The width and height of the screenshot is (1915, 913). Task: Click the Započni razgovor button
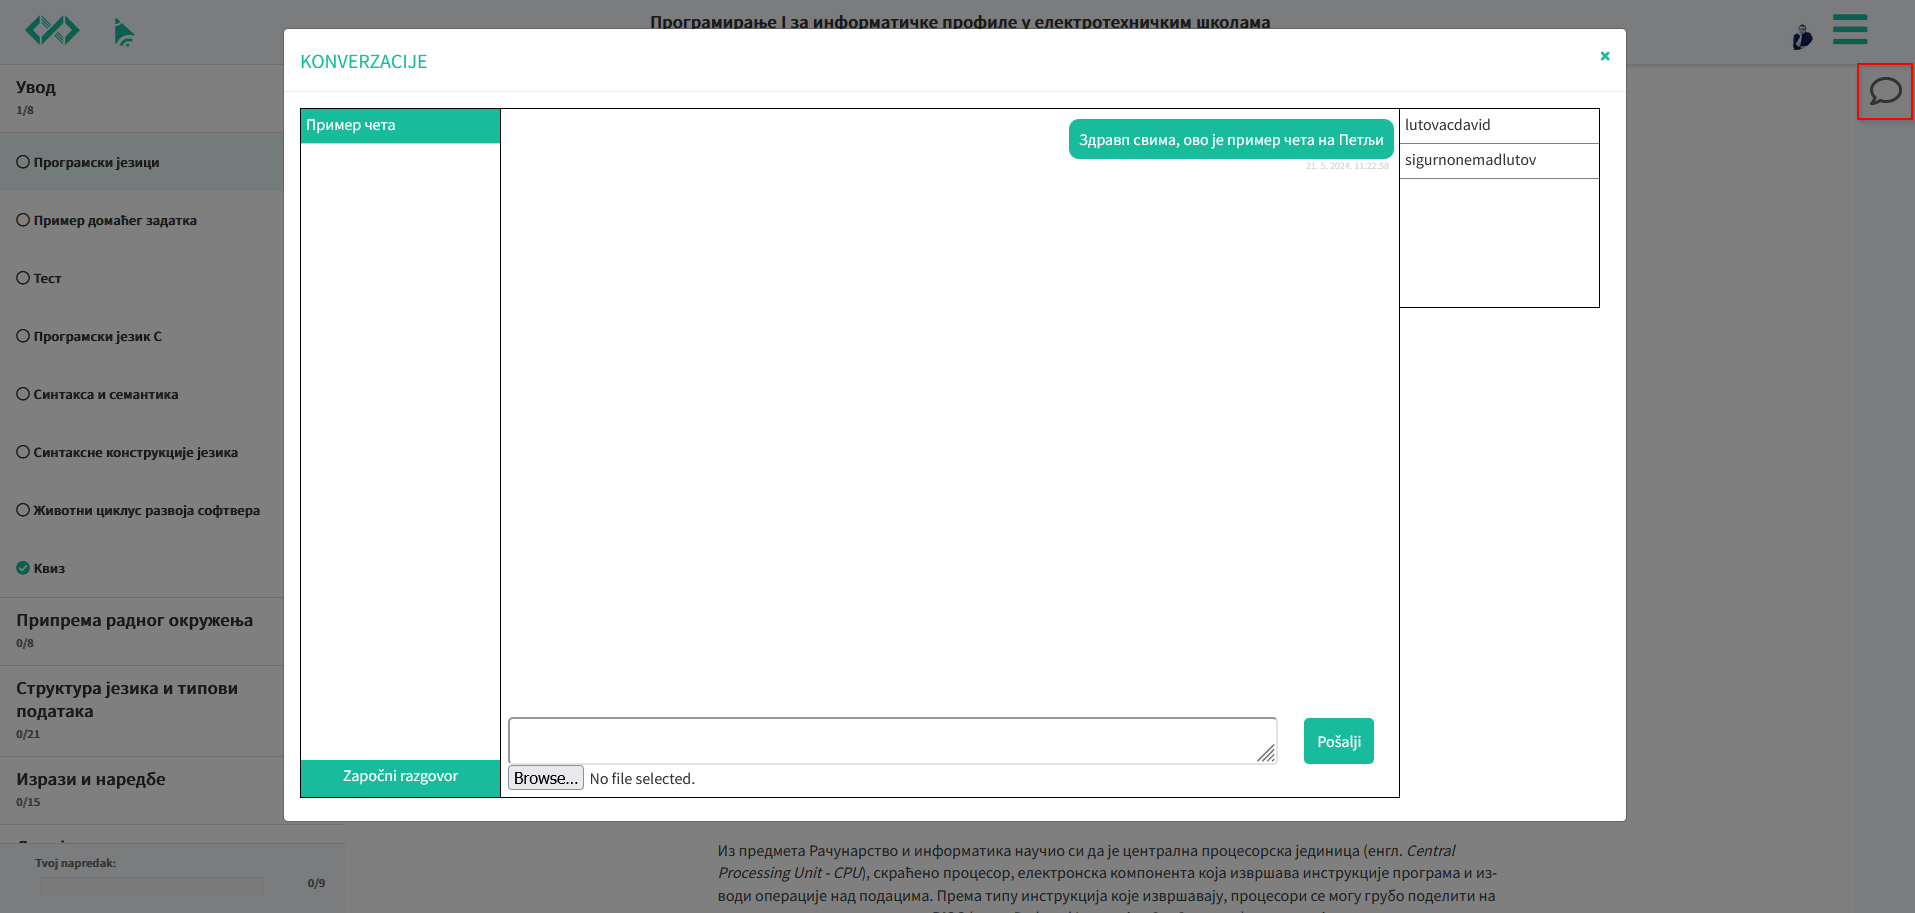400,777
